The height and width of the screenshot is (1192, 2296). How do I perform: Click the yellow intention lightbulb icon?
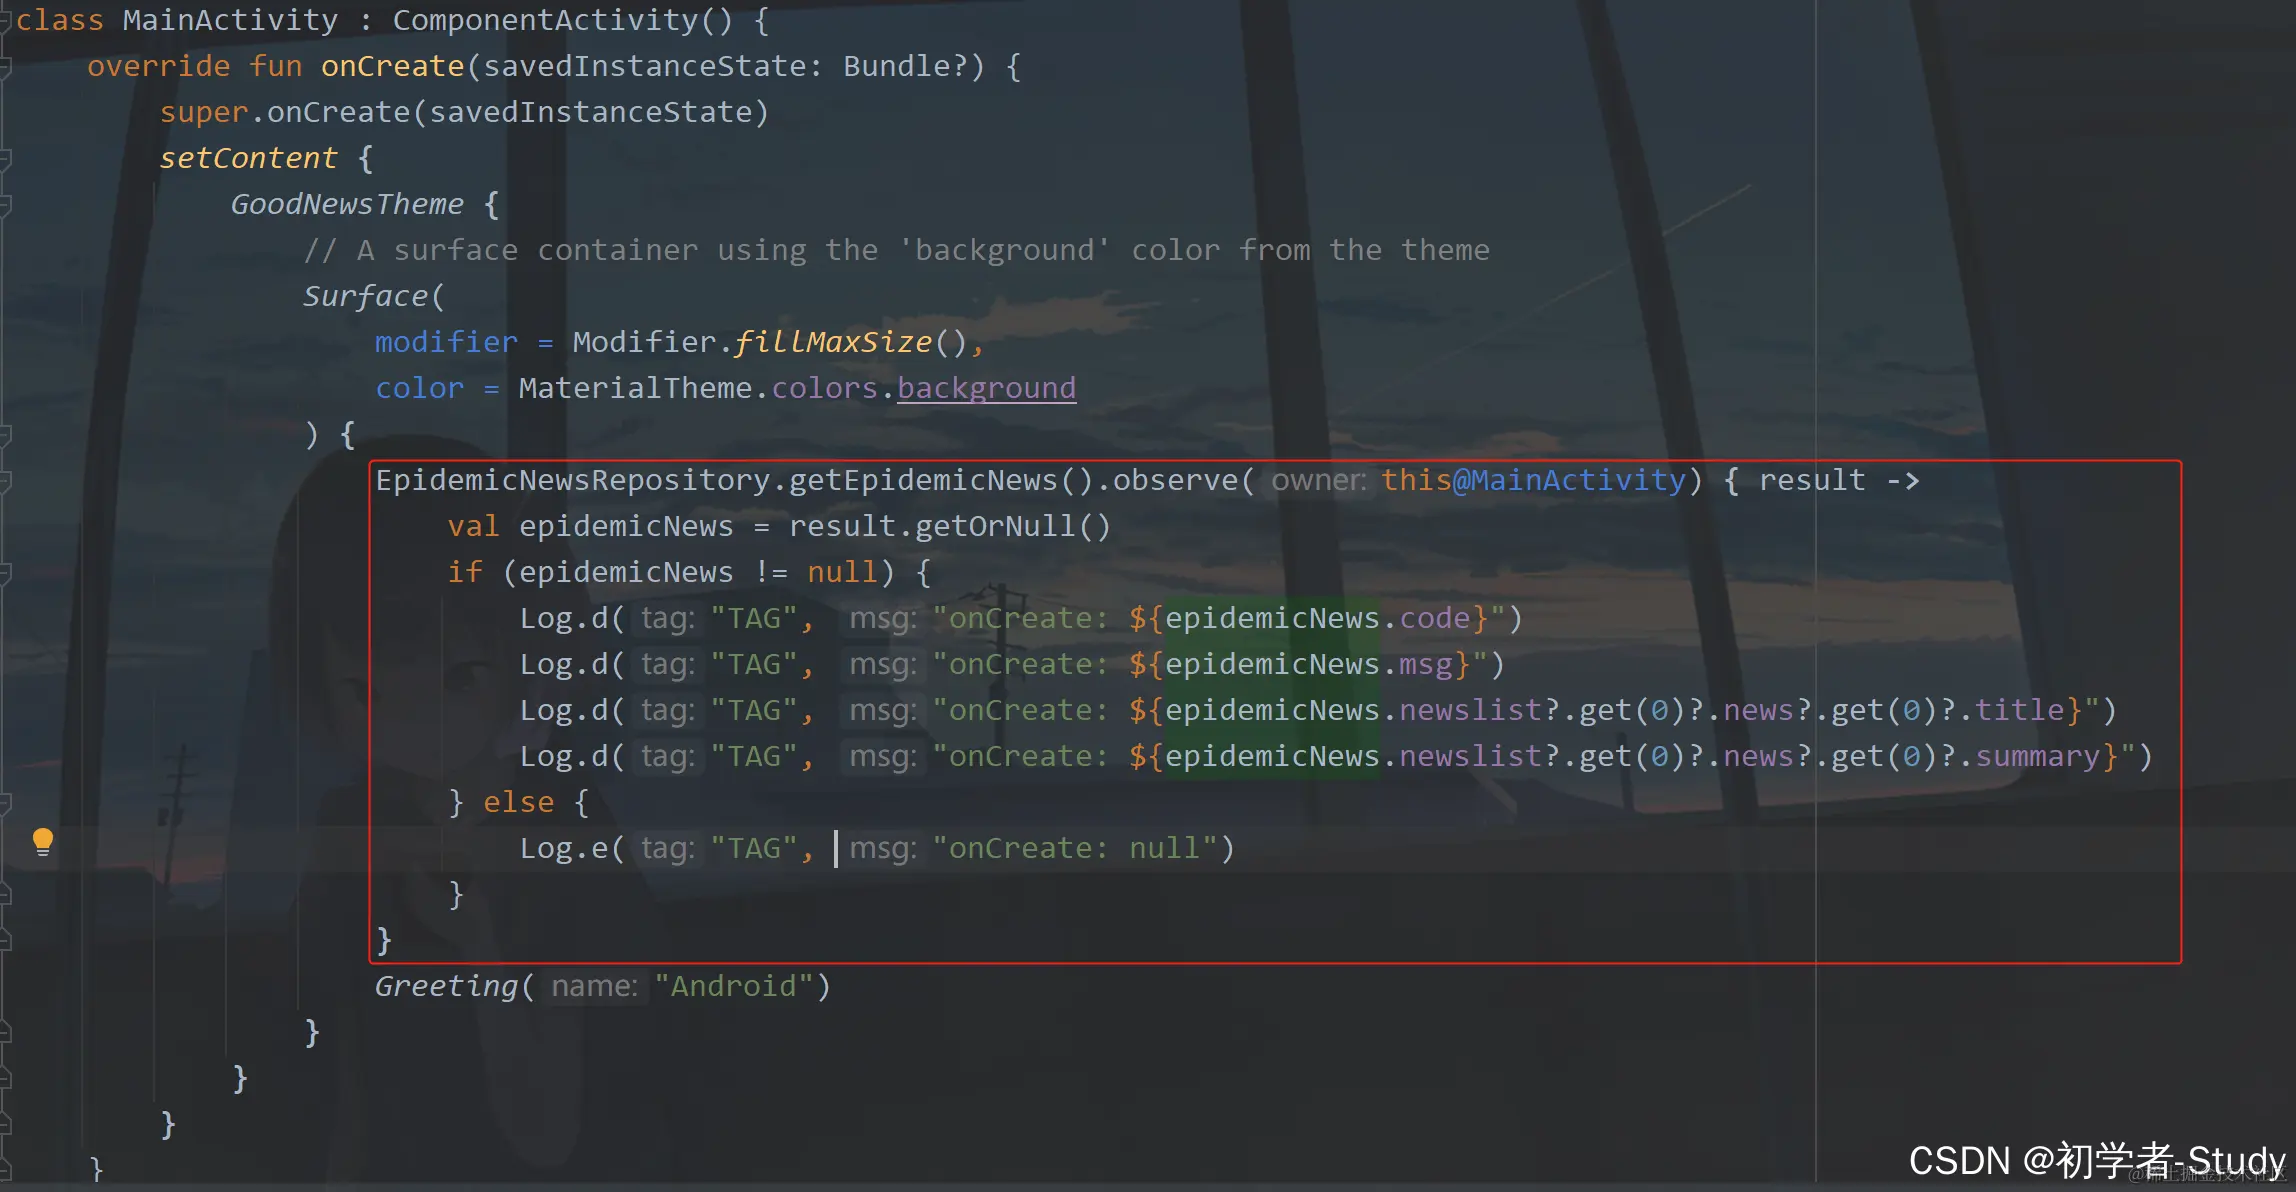click(x=42, y=841)
